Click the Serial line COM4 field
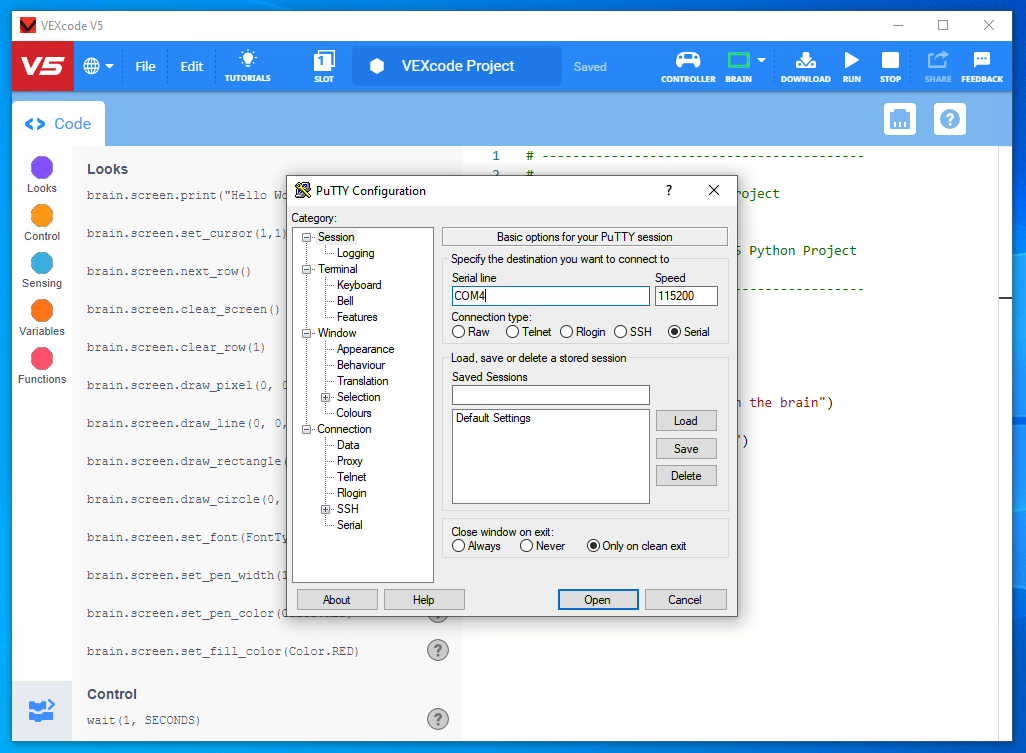This screenshot has height=753, width=1026. point(550,296)
